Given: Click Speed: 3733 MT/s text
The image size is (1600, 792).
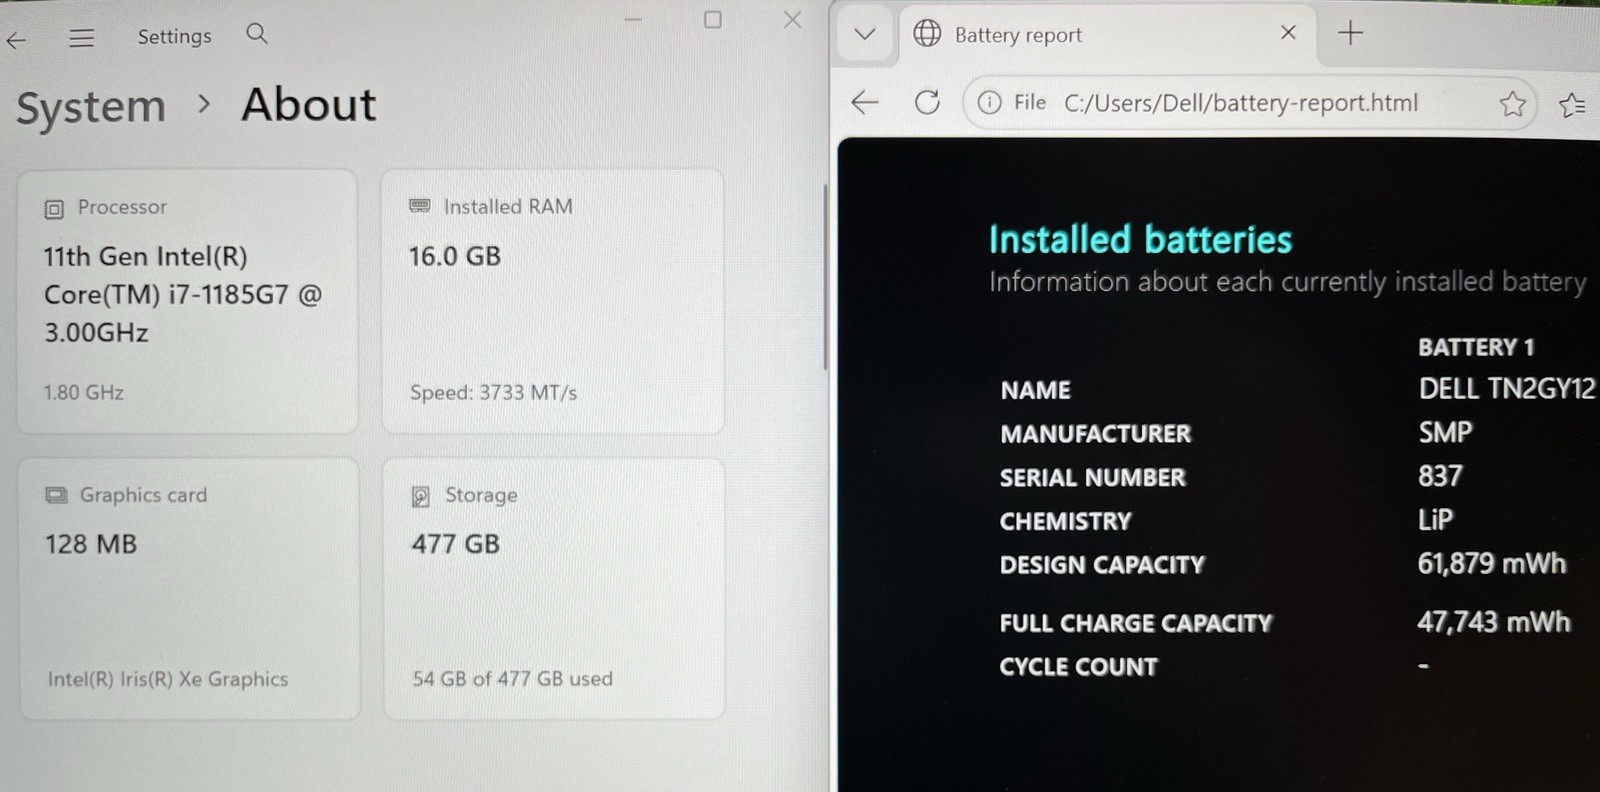Looking at the screenshot, I should 493,392.
